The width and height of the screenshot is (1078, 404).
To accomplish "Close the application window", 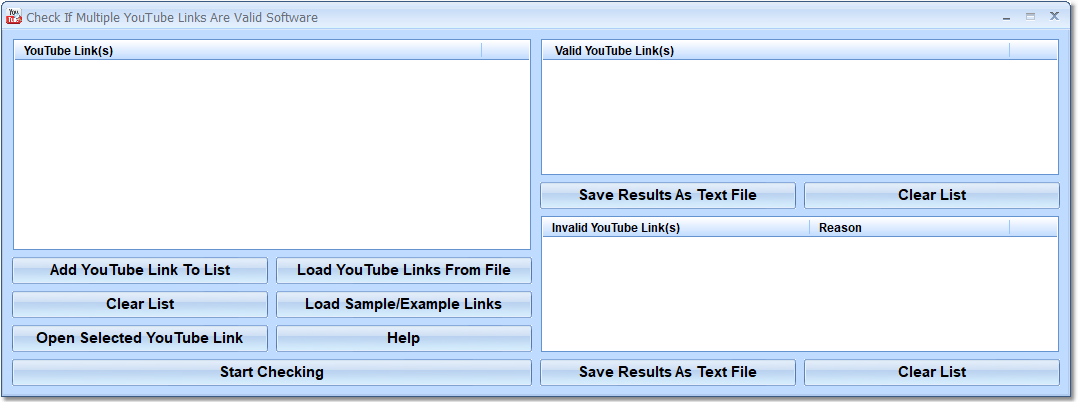I will (x=1054, y=16).
